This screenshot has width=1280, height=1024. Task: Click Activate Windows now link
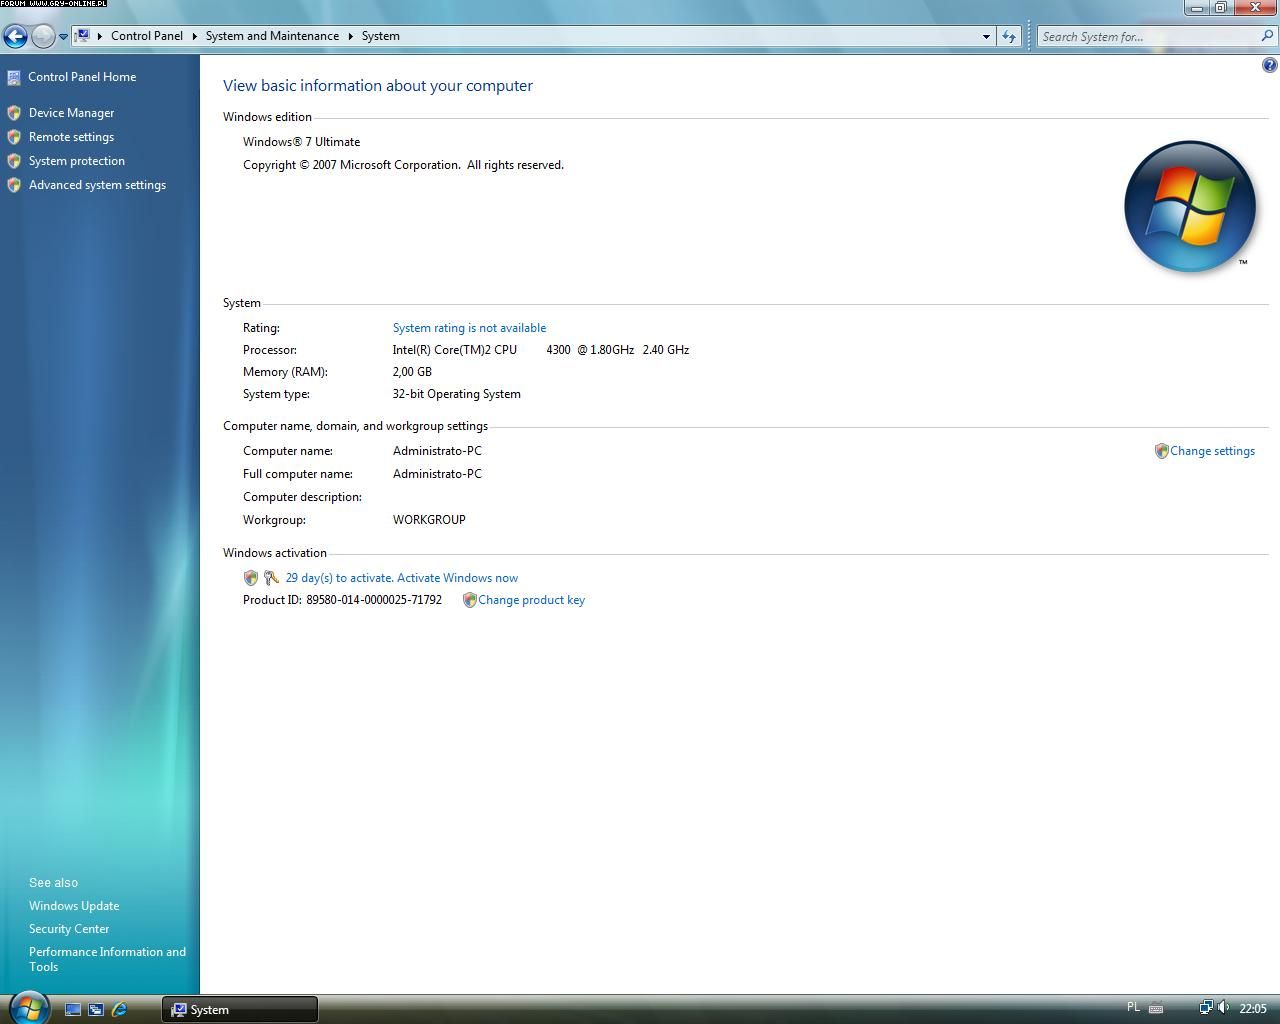[401, 578]
